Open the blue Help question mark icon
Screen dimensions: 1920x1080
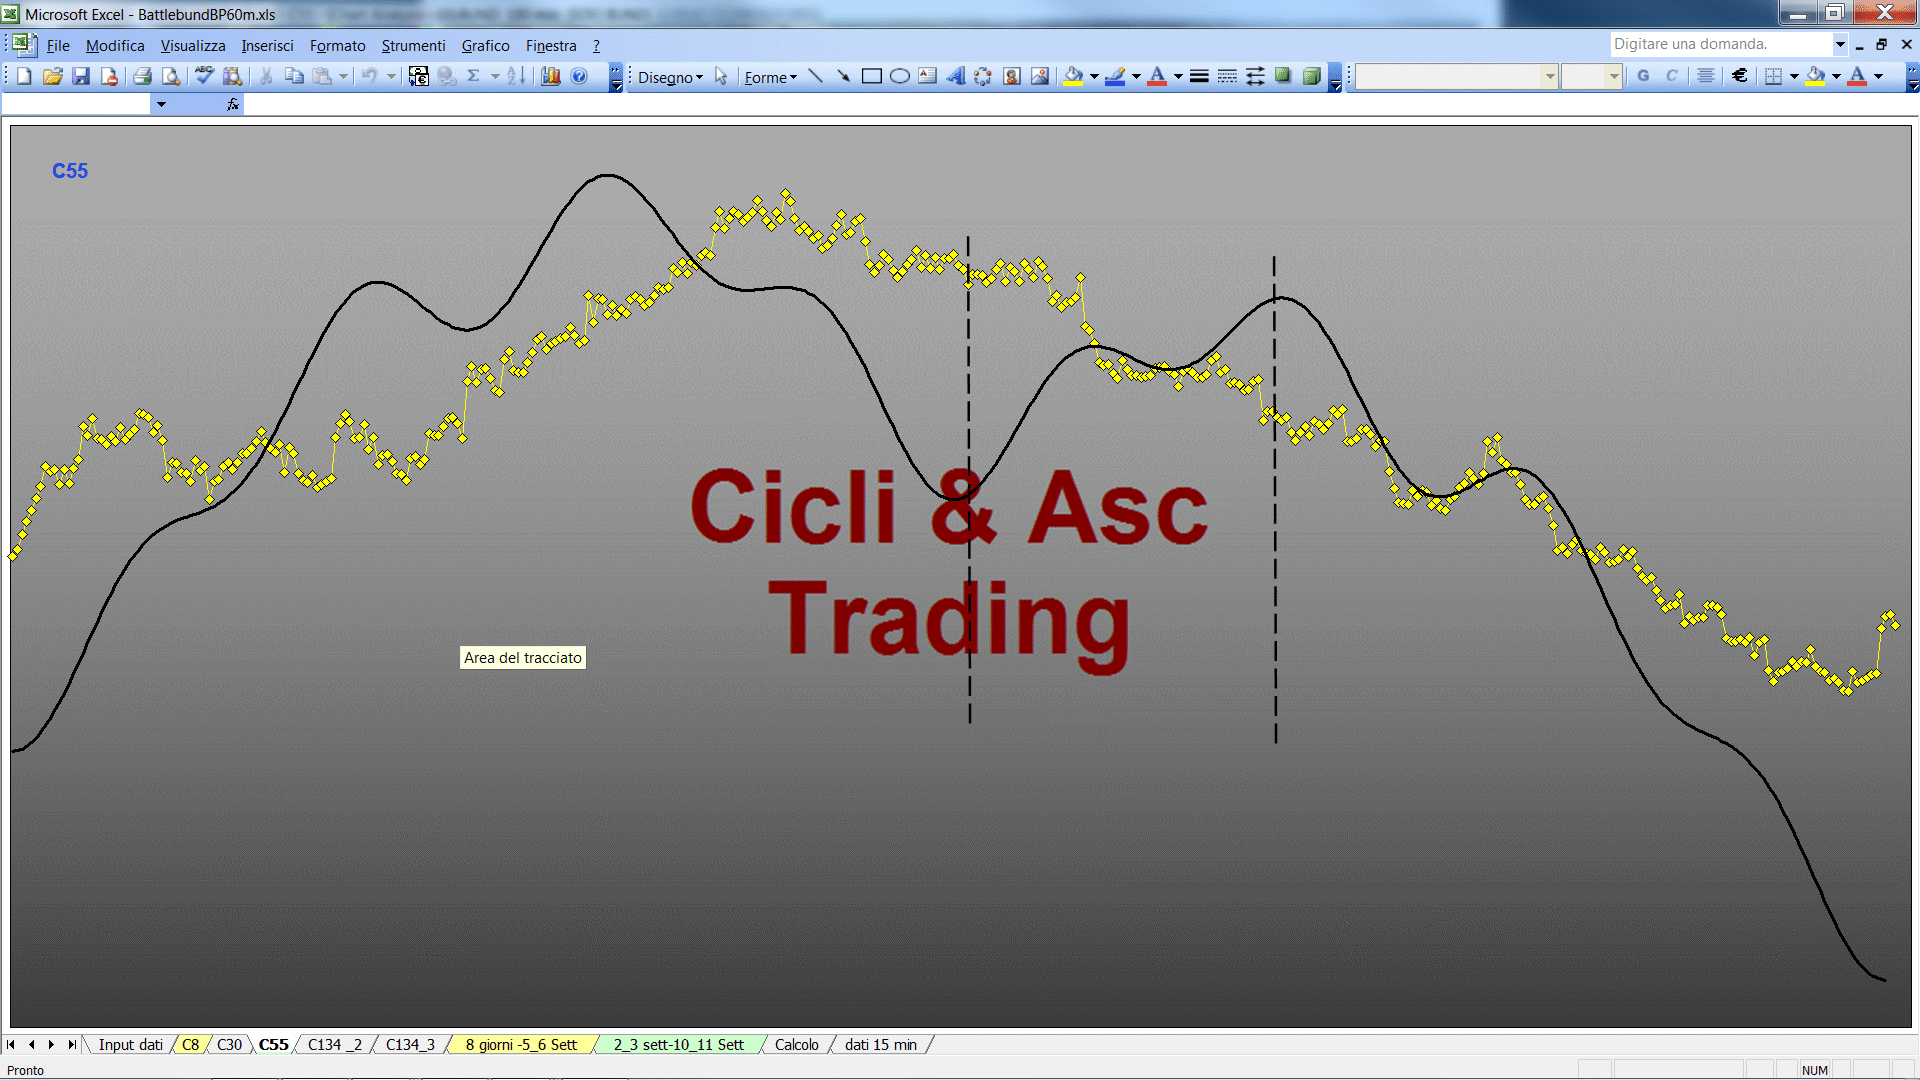[579, 76]
